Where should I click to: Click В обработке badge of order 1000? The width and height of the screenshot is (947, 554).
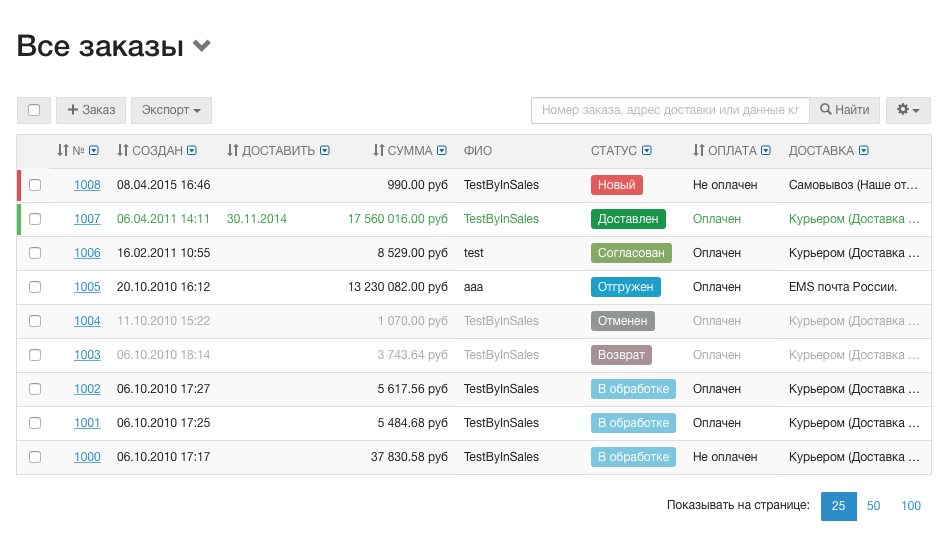[x=633, y=457]
